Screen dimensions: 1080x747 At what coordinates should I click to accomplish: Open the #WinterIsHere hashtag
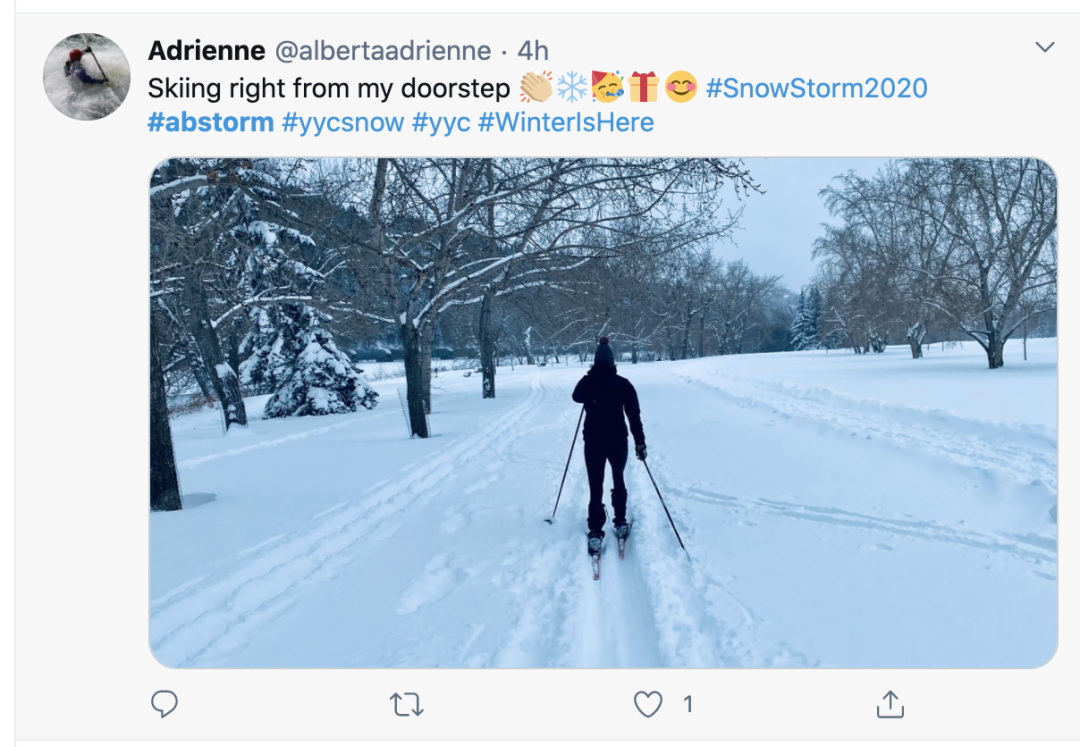(565, 123)
